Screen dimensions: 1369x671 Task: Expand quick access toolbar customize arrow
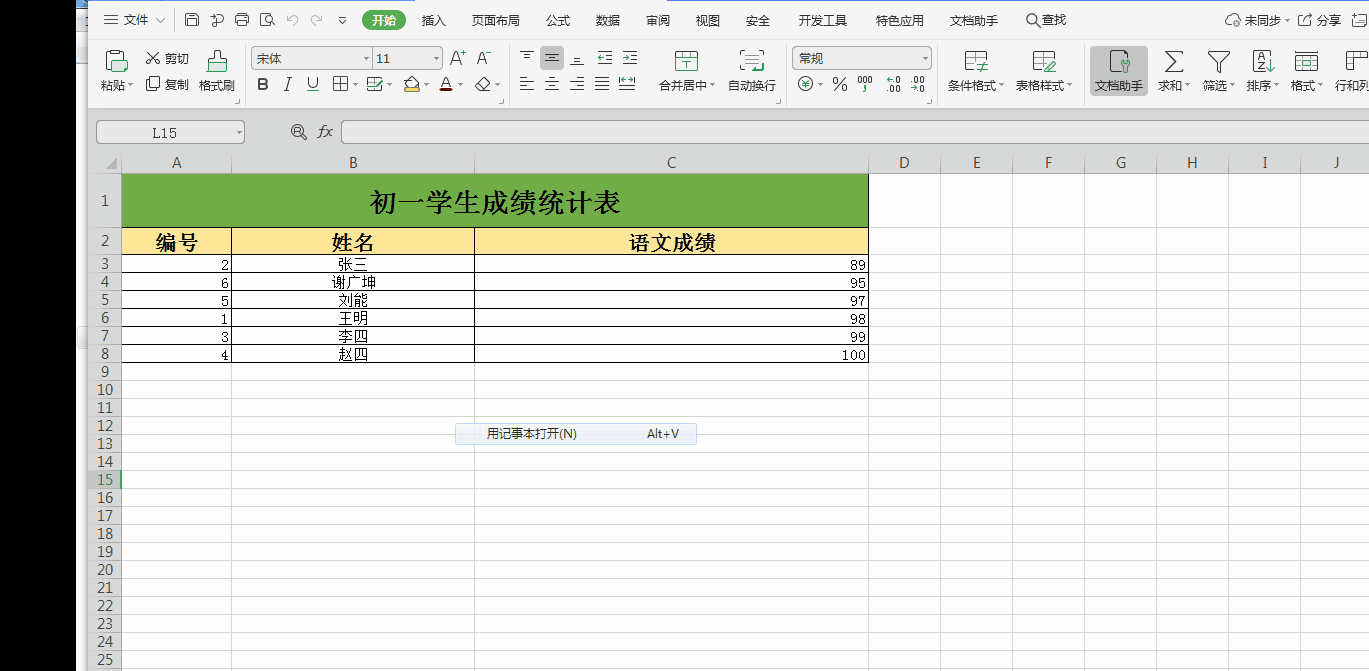pos(343,20)
